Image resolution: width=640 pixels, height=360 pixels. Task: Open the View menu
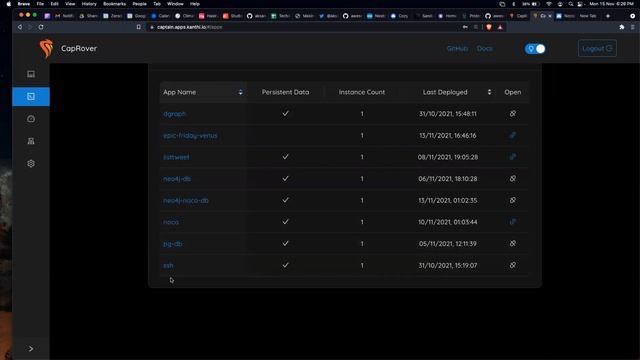coord(70,4)
